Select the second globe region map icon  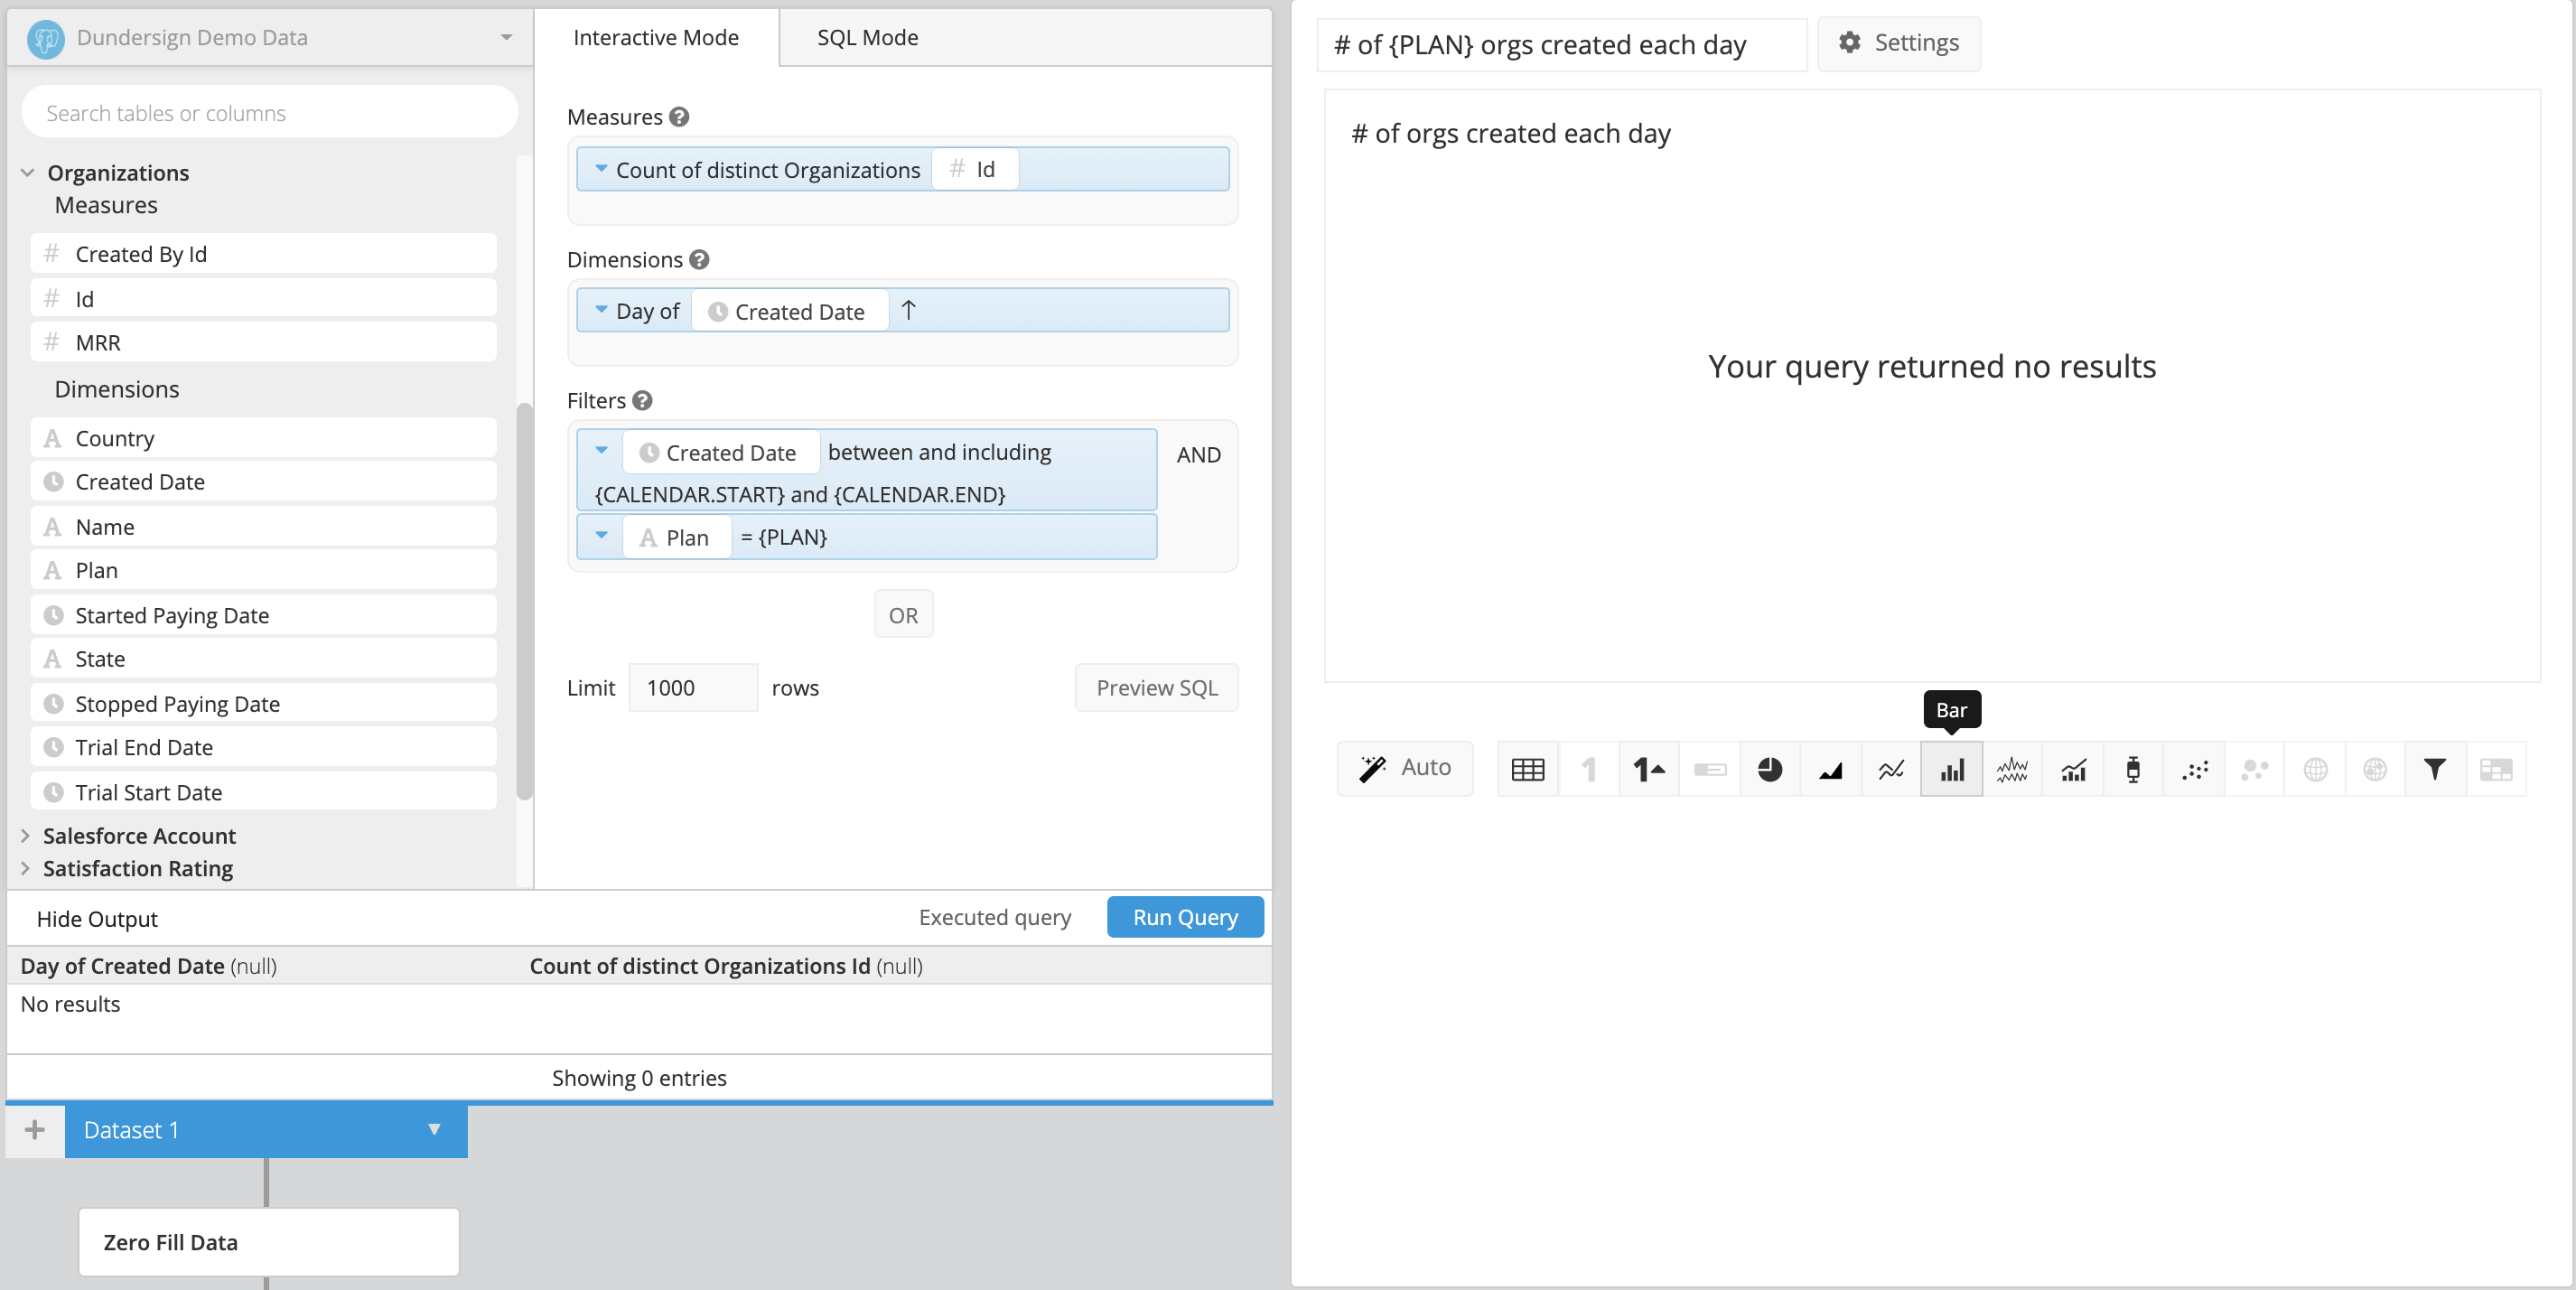tap(2375, 769)
